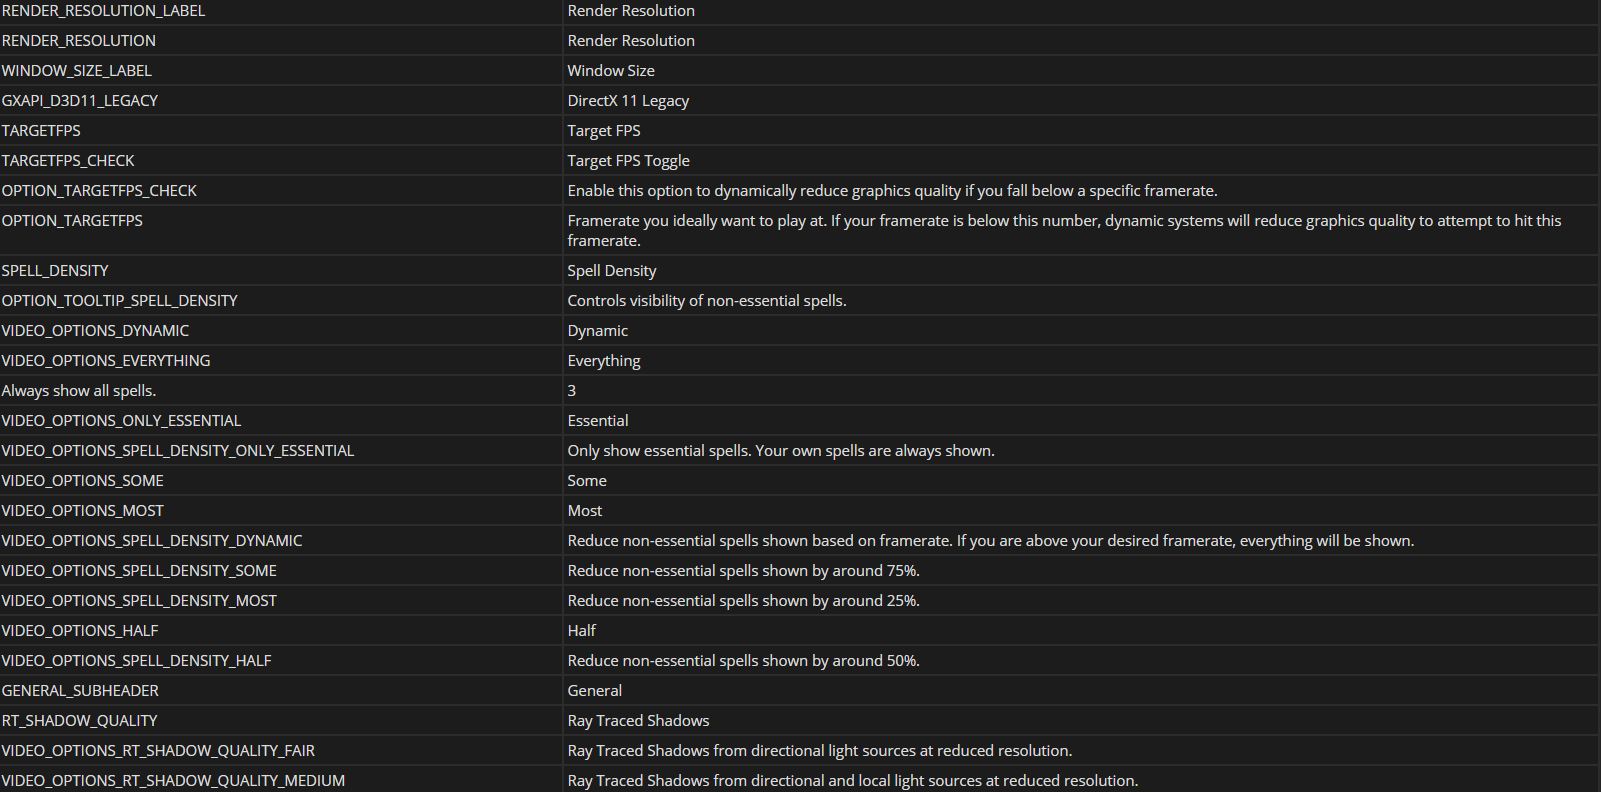Select the "Target FPS Toggle" value text
1601x792 pixels.
point(628,161)
